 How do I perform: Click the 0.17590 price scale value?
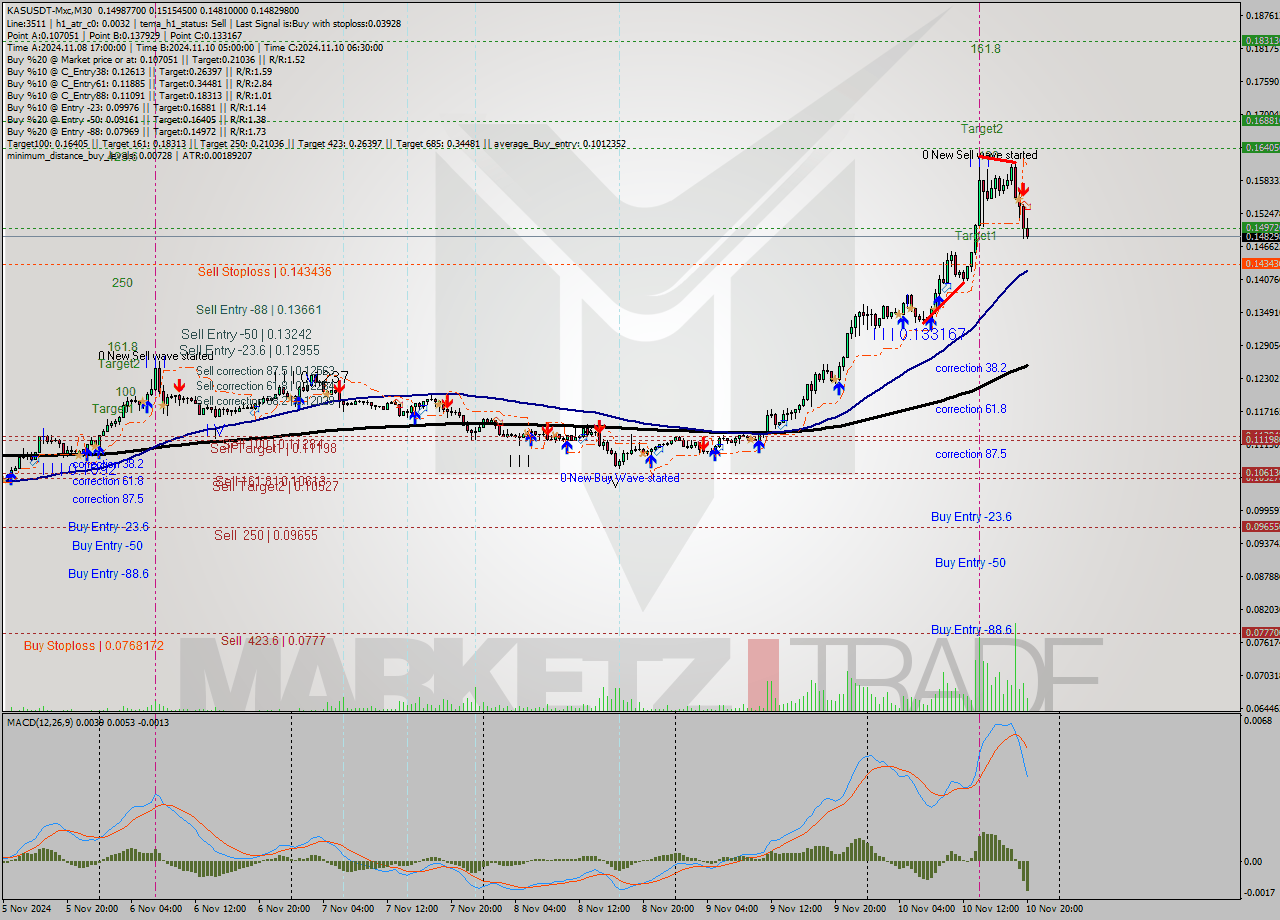pyautogui.click(x=1262, y=82)
